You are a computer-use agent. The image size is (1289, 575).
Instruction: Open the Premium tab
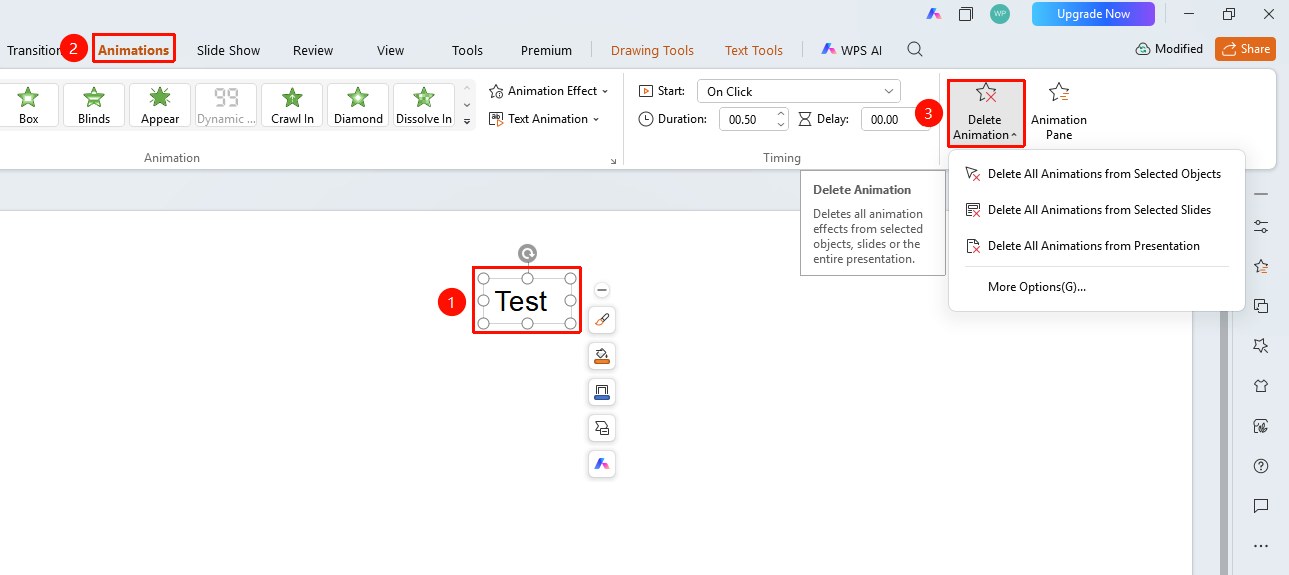546,50
